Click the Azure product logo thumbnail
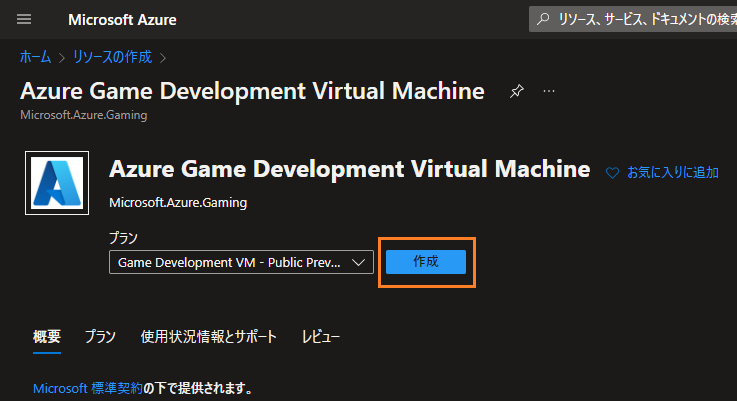The image size is (737, 401). 57,183
